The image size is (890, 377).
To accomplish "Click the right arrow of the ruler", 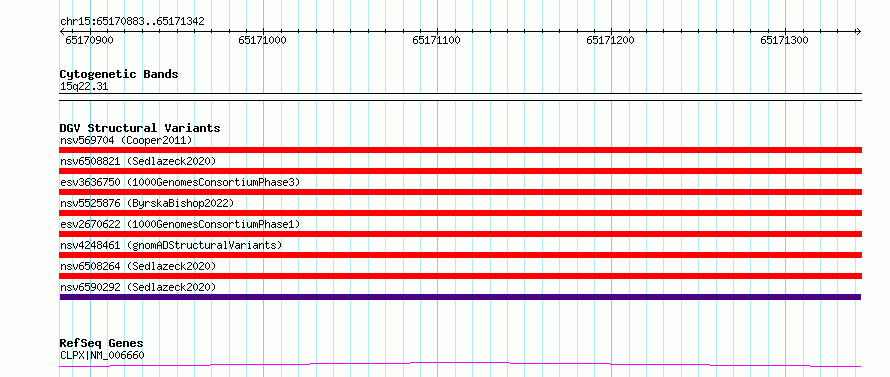I will point(858,31).
